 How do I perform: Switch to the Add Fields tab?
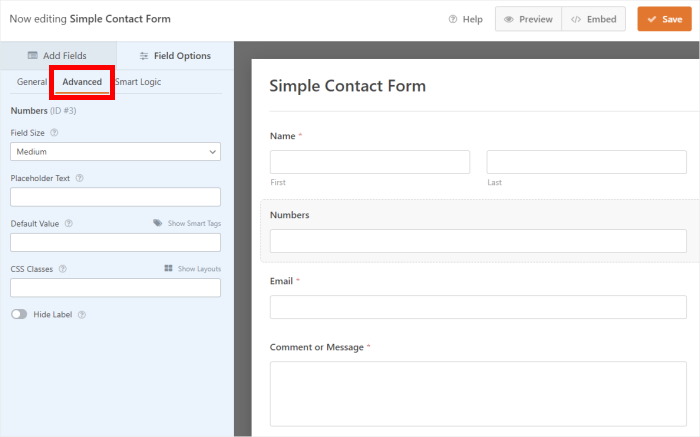pos(58,55)
